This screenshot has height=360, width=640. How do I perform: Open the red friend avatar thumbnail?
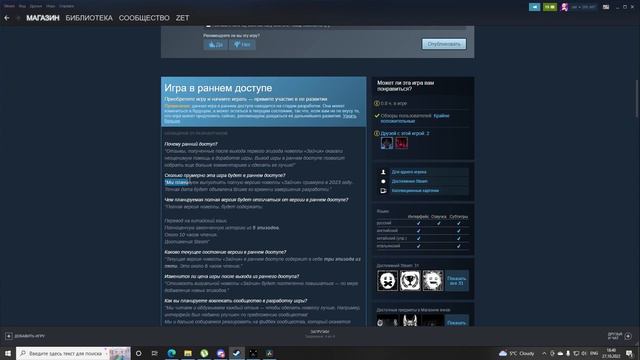point(401,143)
